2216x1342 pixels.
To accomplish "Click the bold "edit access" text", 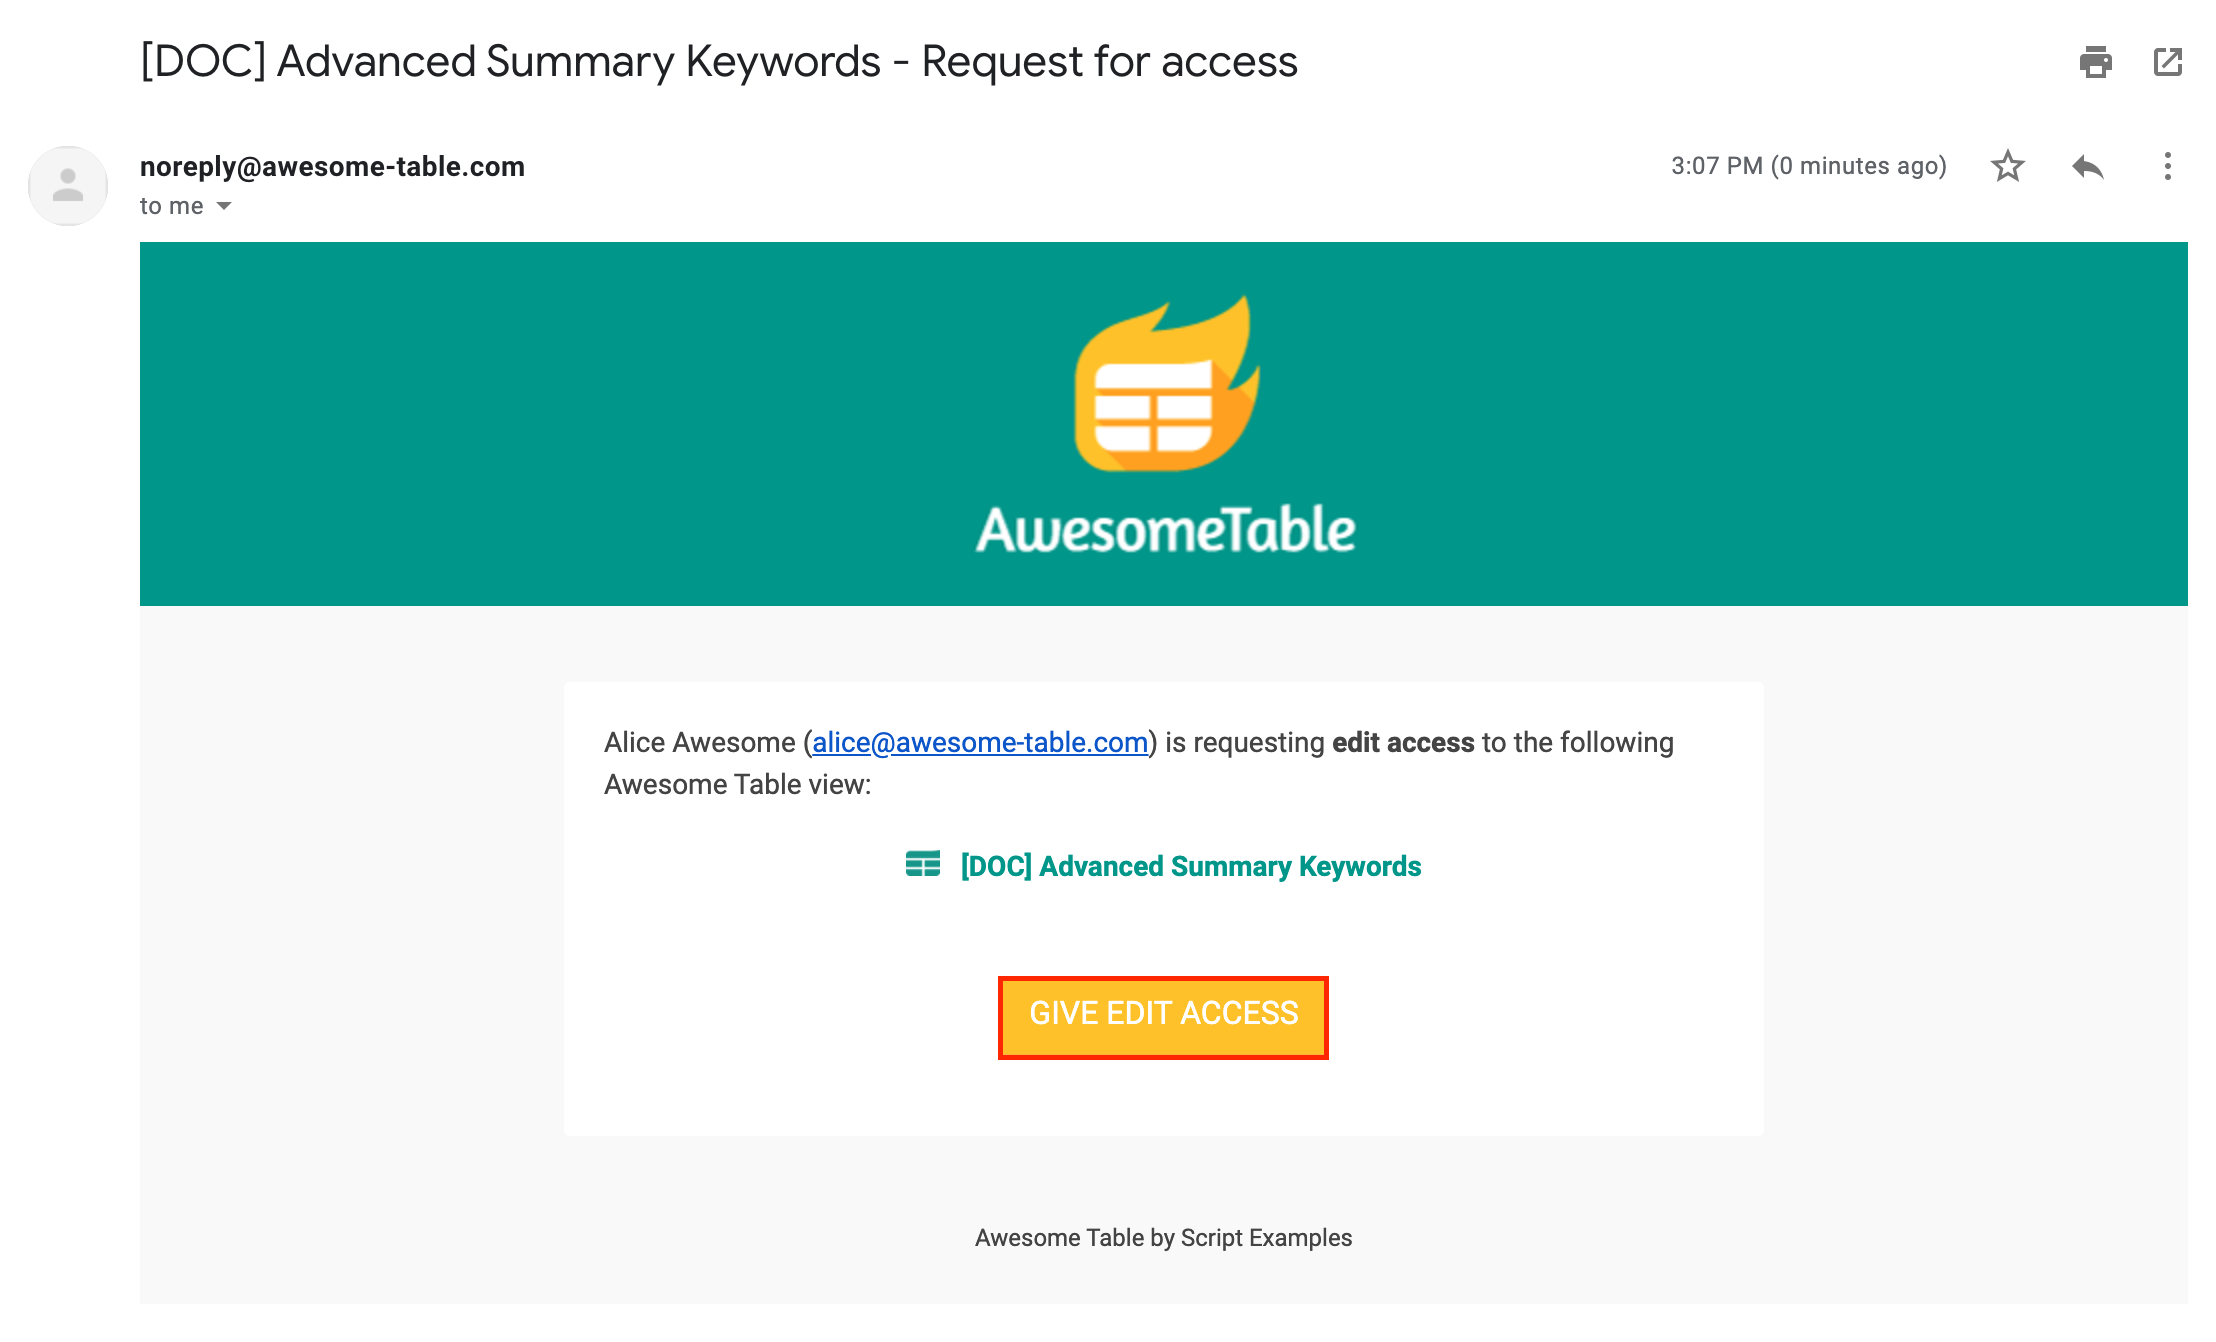I will pos(1403,742).
